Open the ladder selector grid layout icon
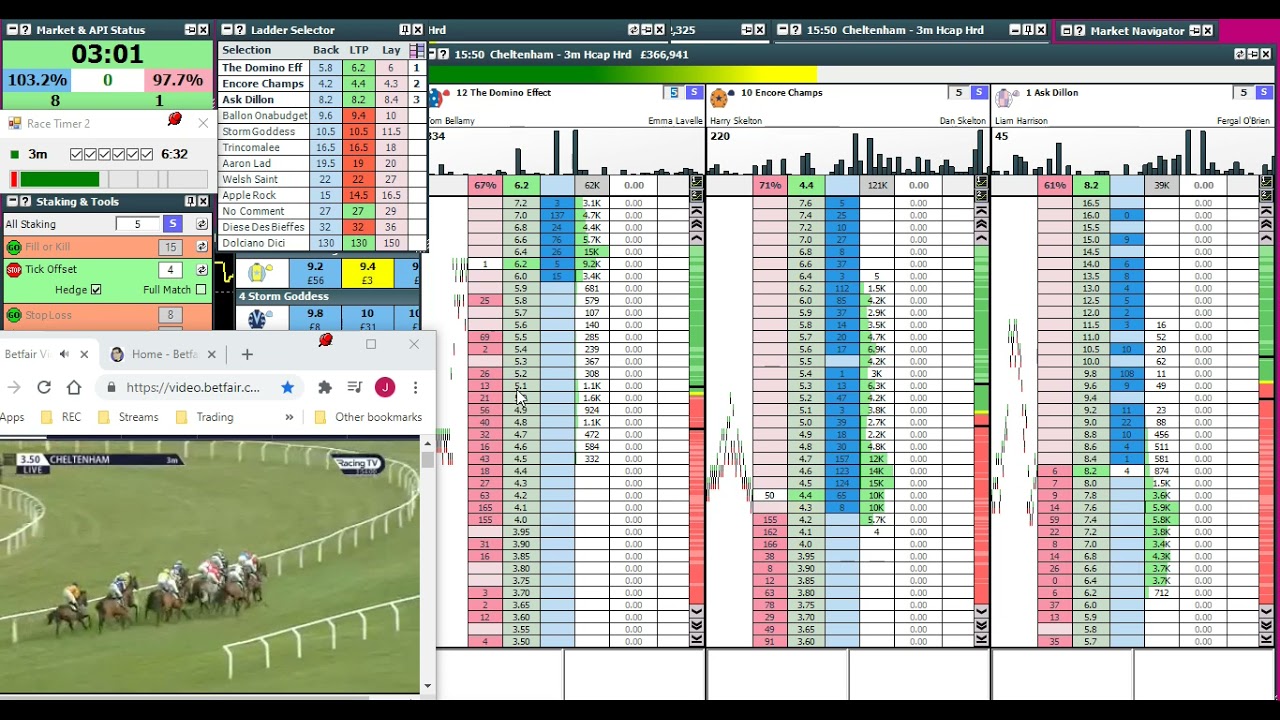This screenshot has height=720, width=1280. click(416, 50)
